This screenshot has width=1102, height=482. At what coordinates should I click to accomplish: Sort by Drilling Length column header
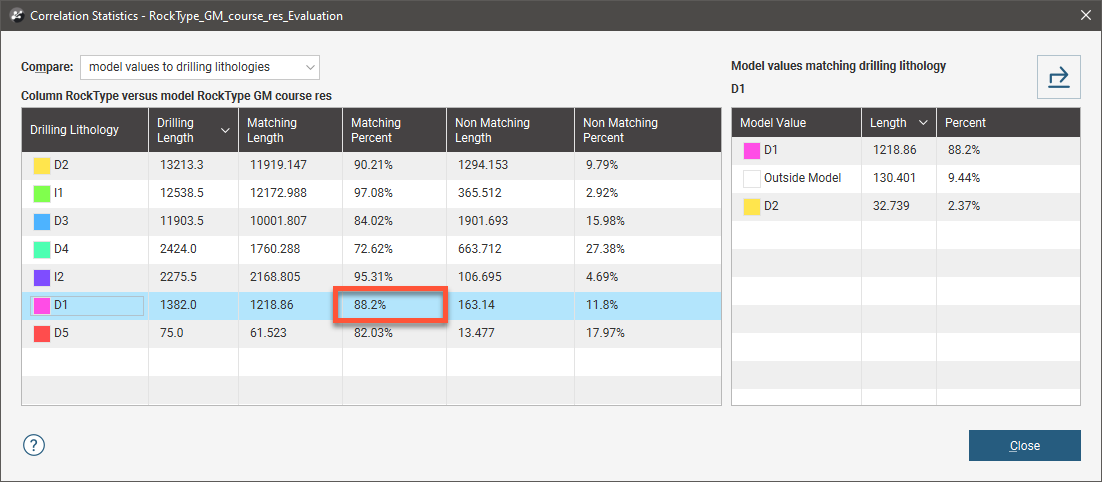[x=192, y=130]
